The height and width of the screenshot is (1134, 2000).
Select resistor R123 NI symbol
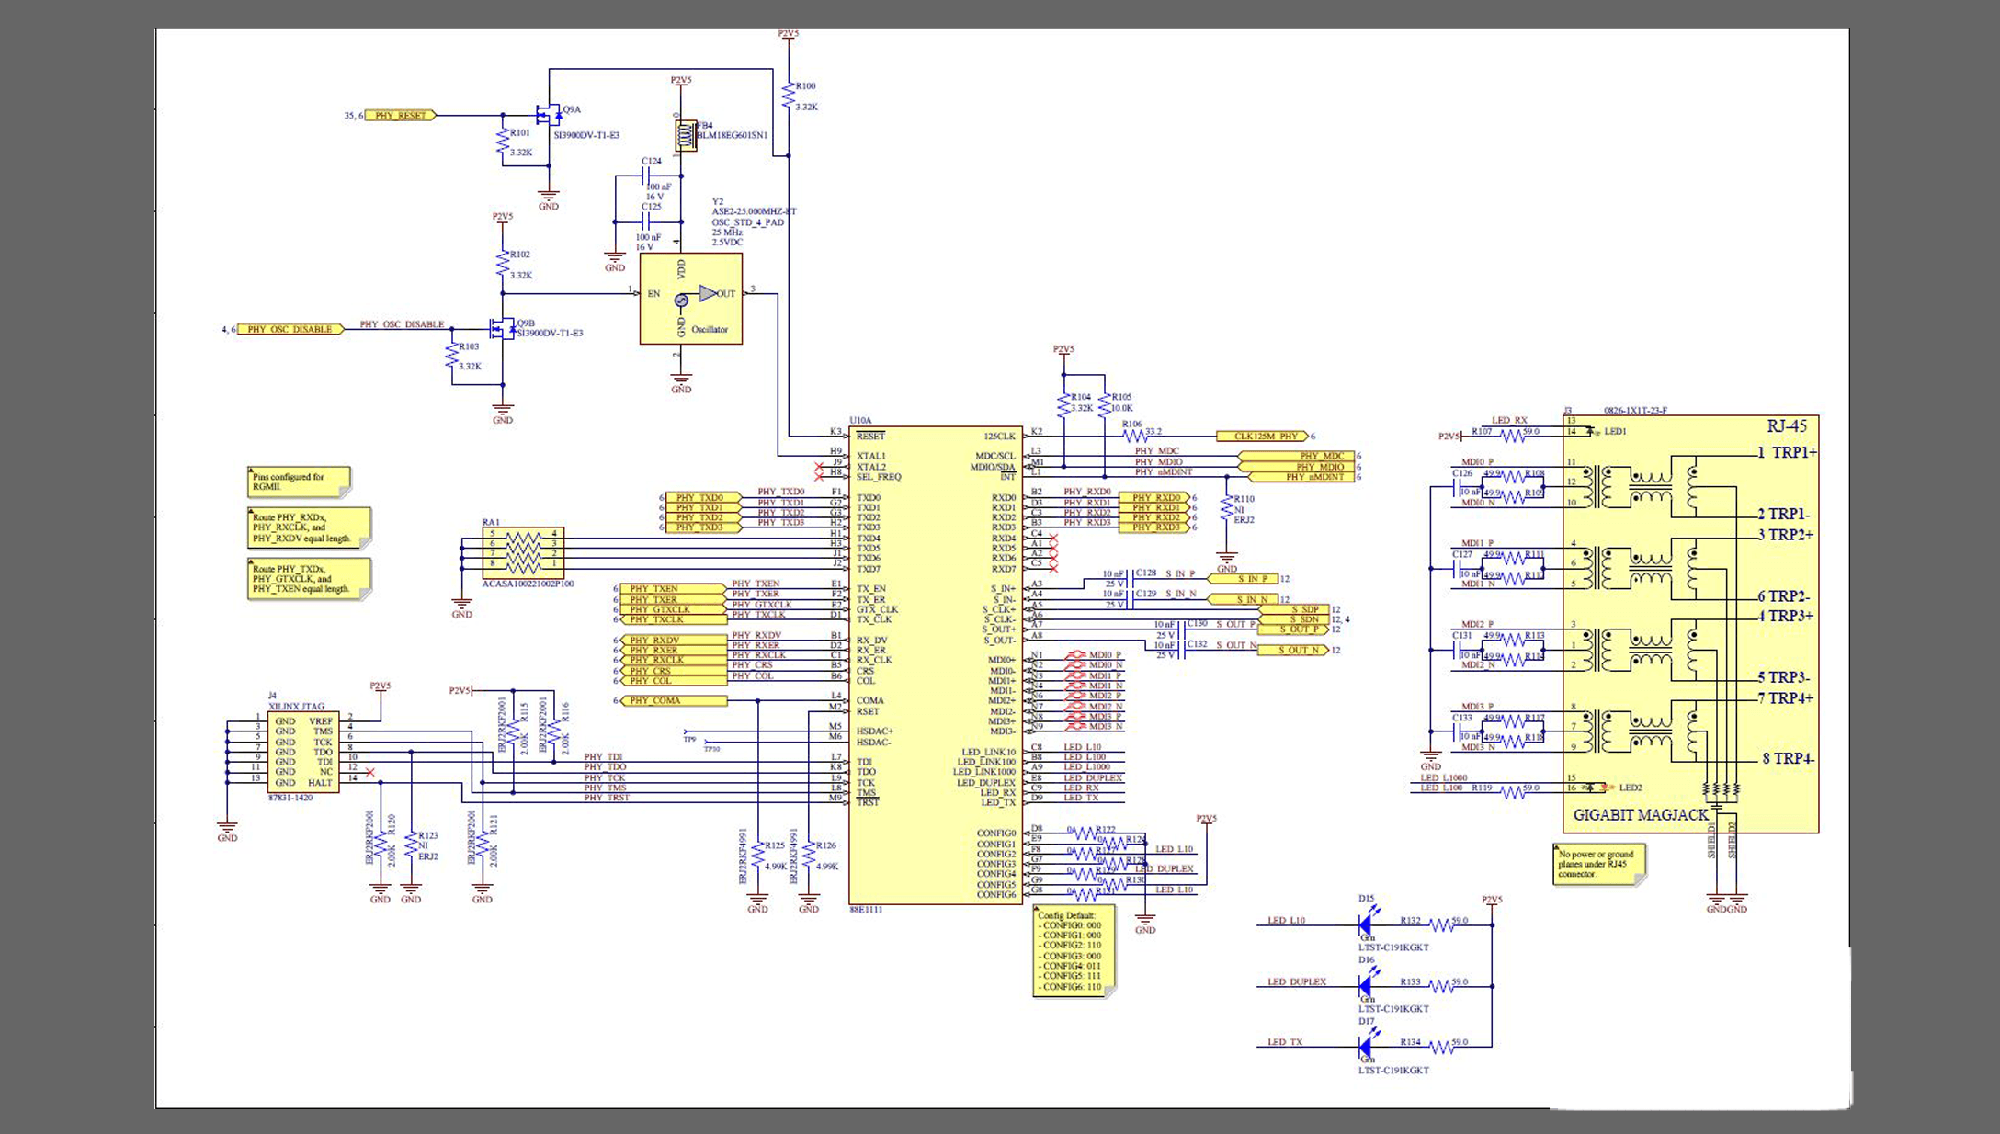[411, 847]
